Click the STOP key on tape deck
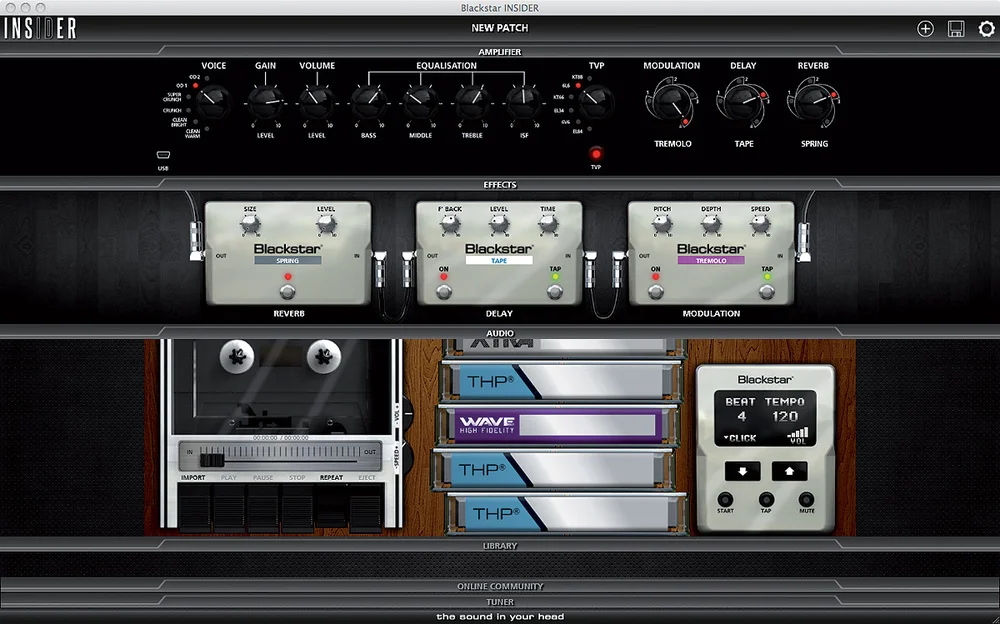Viewport: 1000px width, 624px height. tap(297, 507)
